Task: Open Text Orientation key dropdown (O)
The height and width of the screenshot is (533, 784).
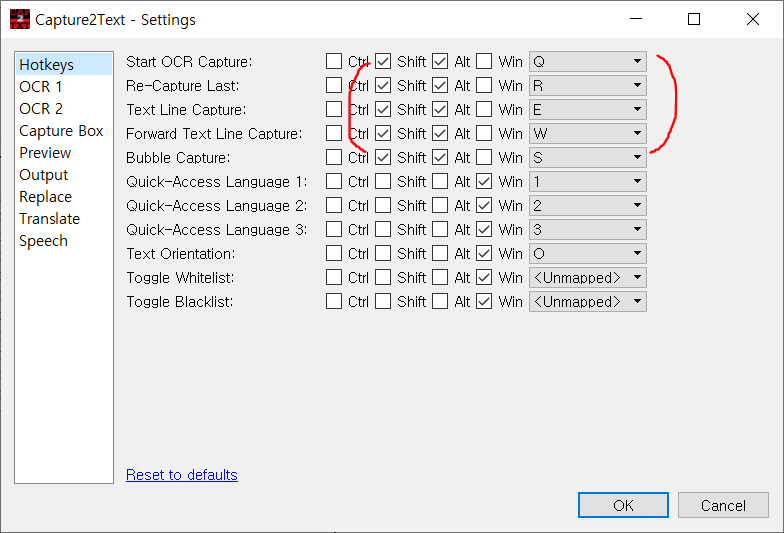Action: pyautogui.click(x=588, y=254)
